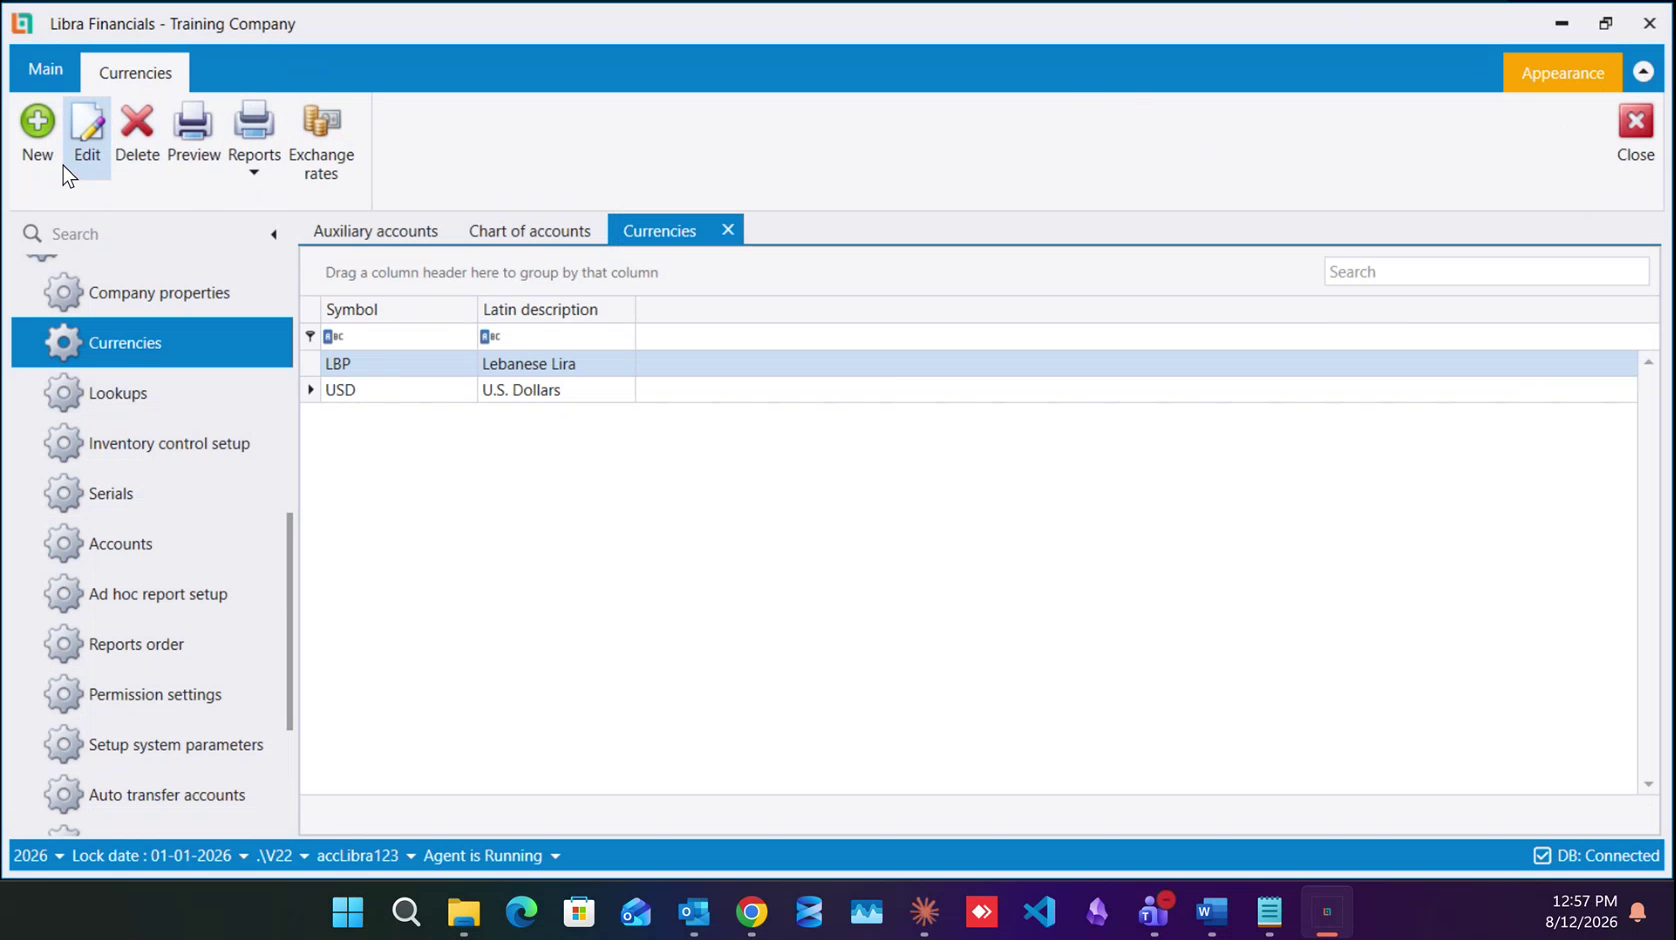The image size is (1676, 940).
Task: Click the sidebar search magnifier icon
Action: coord(32,233)
